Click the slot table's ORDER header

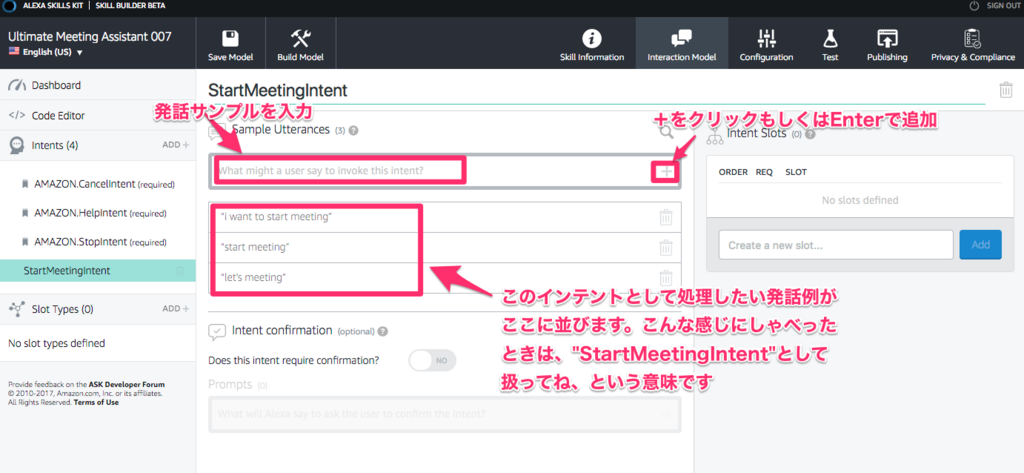coord(733,172)
